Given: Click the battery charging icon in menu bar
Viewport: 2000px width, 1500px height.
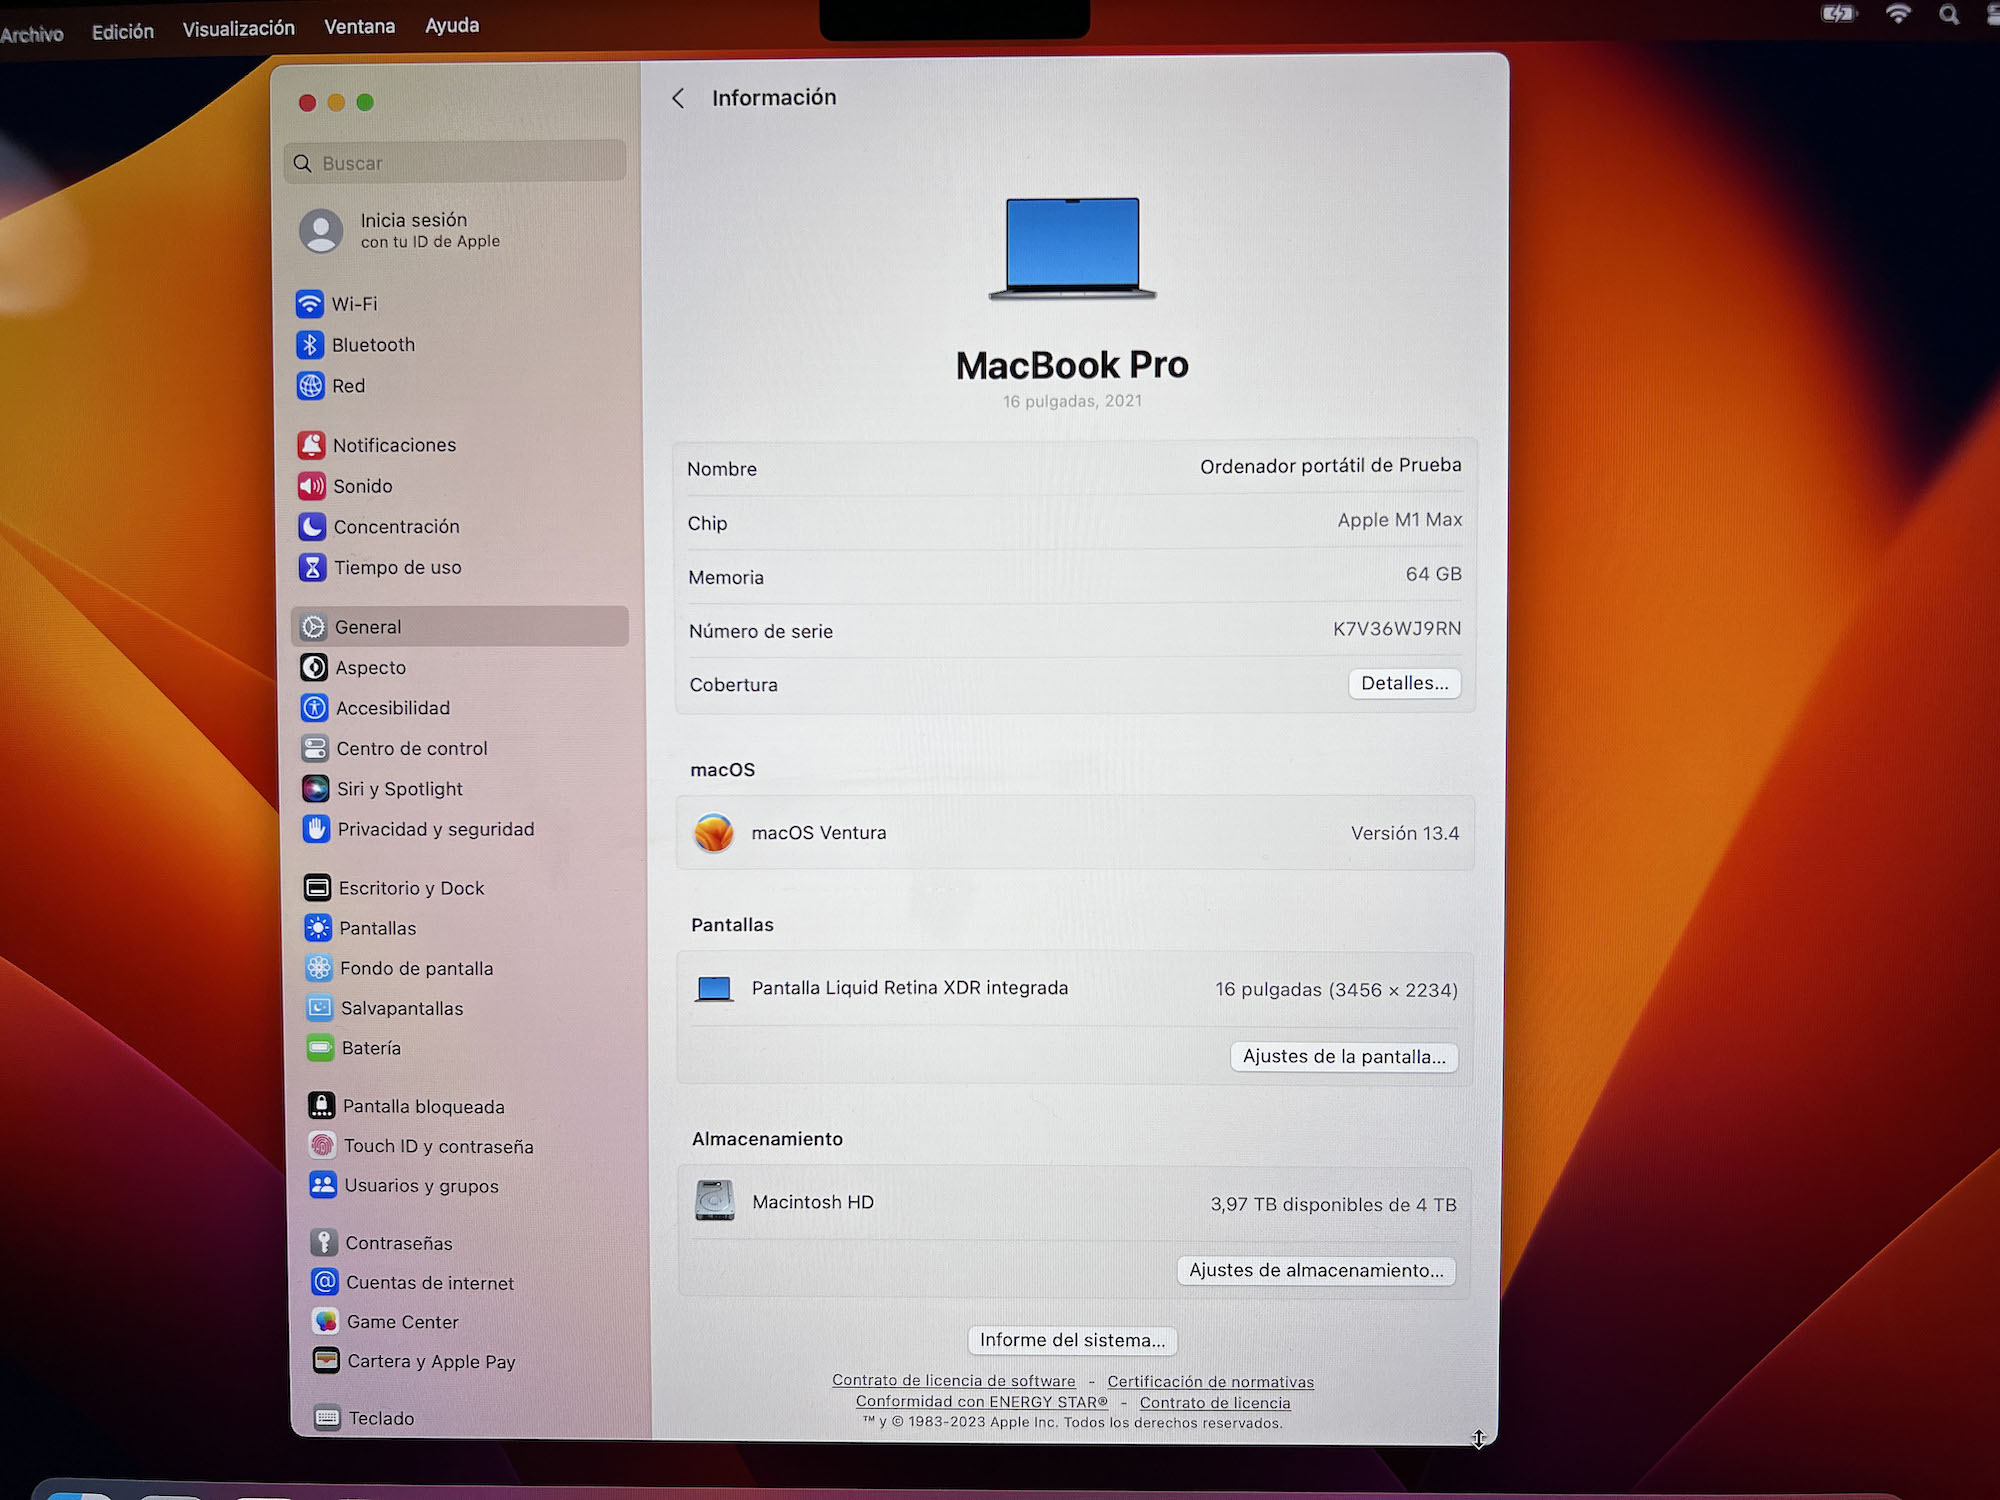Looking at the screenshot, I should pos(1839,14).
